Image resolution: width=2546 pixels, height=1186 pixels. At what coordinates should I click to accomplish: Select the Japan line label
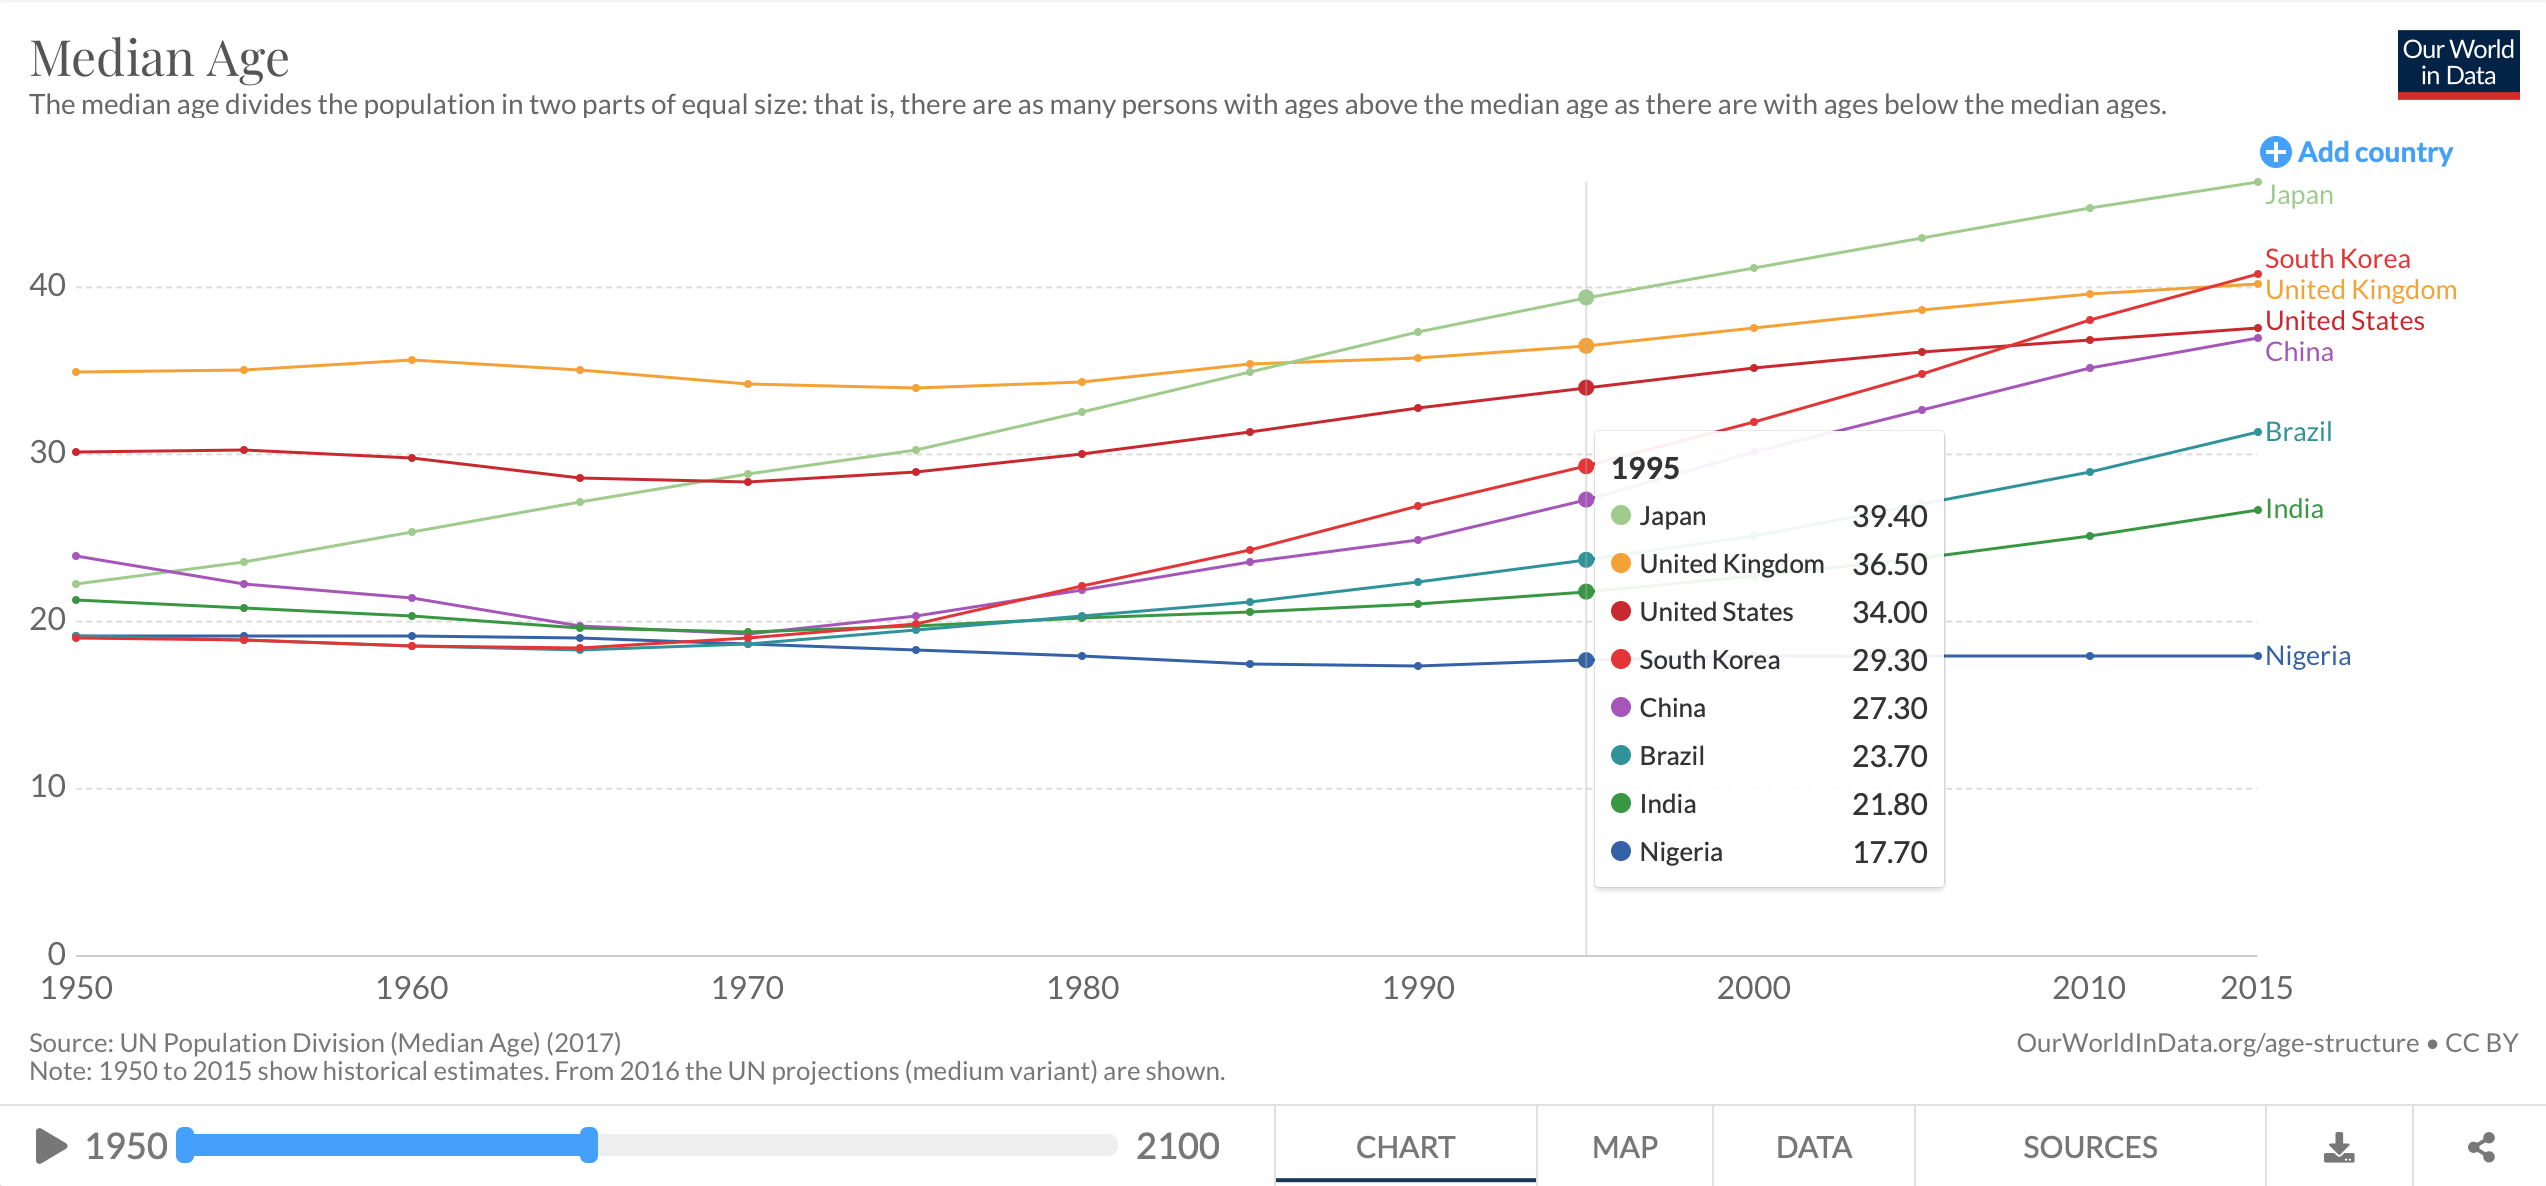coord(2298,195)
